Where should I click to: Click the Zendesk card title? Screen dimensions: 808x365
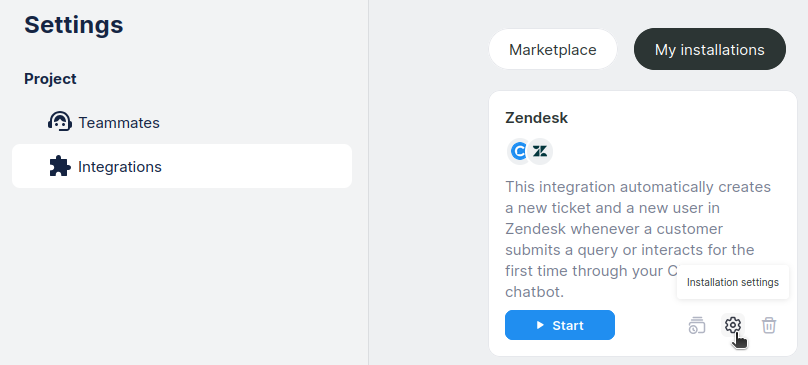(536, 118)
